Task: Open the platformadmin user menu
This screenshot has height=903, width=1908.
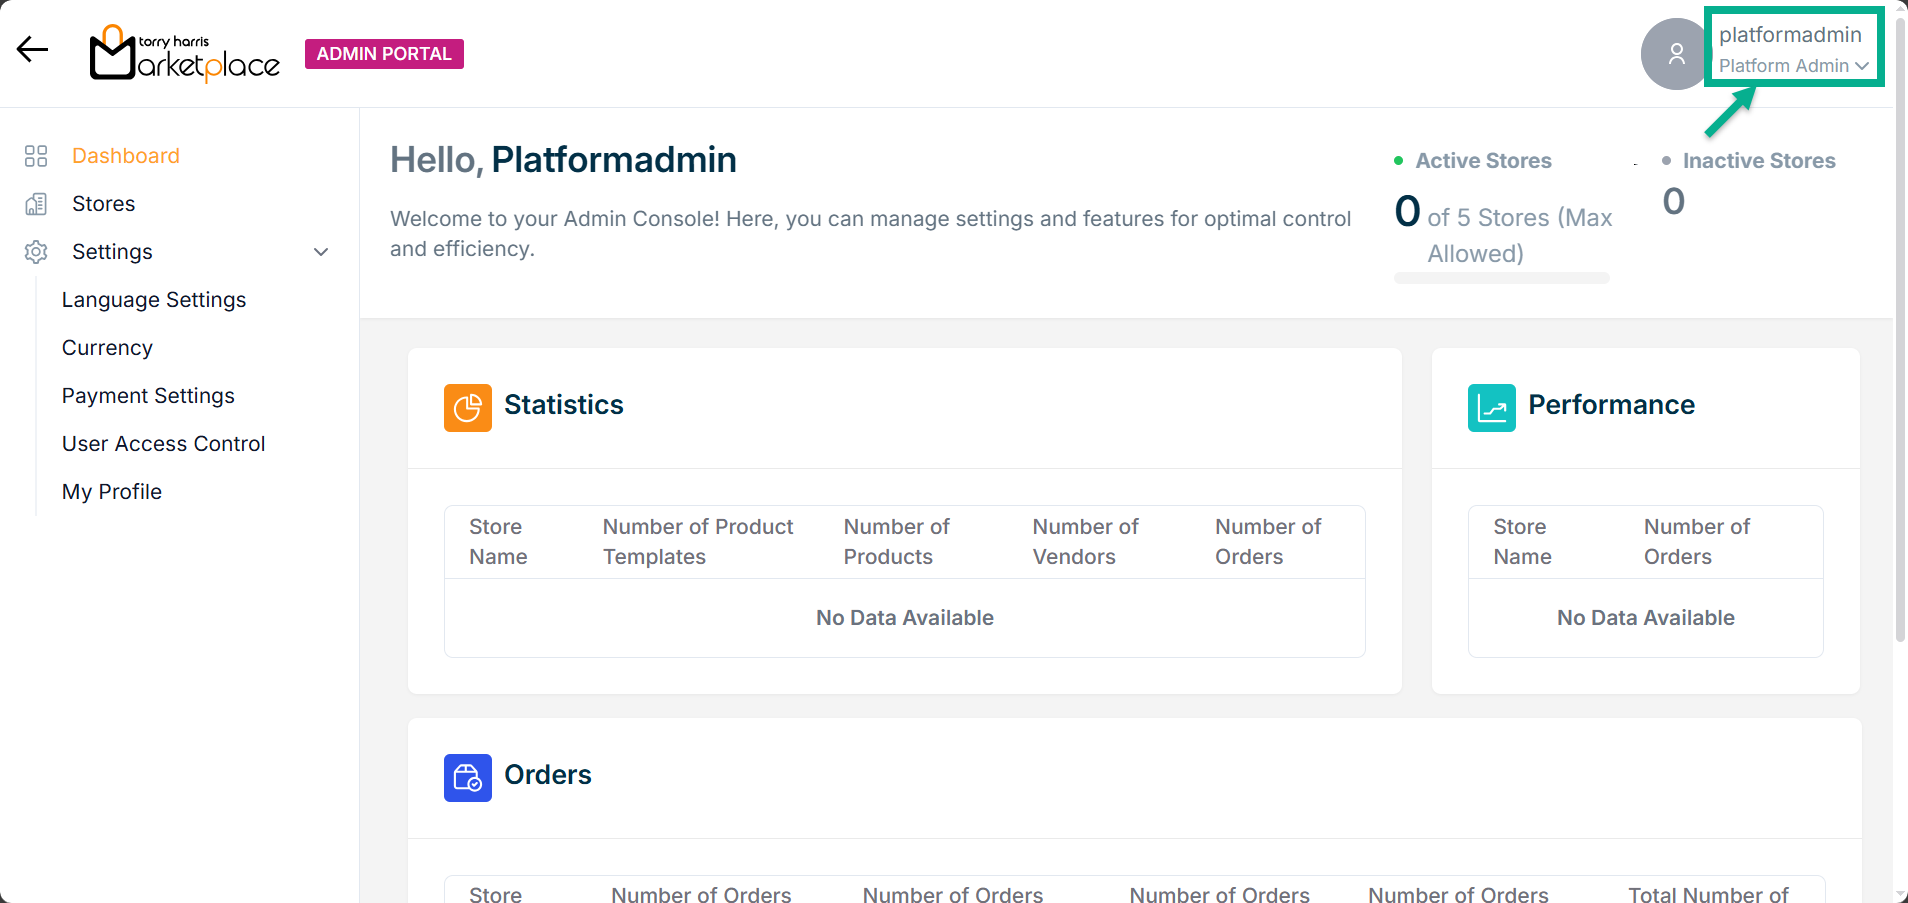Action: click(1789, 35)
